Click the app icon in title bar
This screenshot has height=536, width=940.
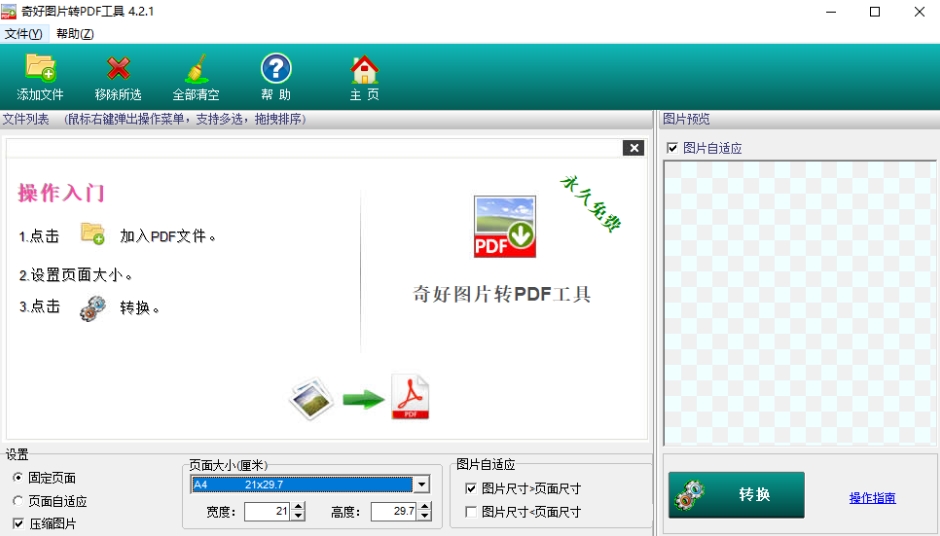tap(9, 11)
